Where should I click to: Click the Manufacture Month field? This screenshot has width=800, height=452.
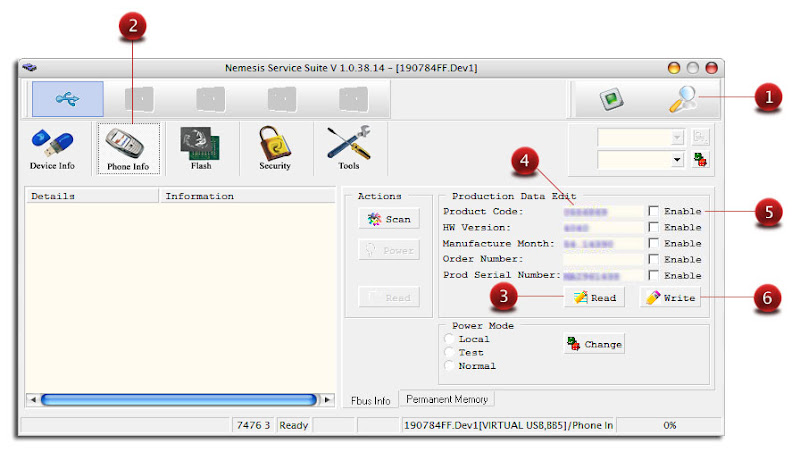tap(603, 244)
